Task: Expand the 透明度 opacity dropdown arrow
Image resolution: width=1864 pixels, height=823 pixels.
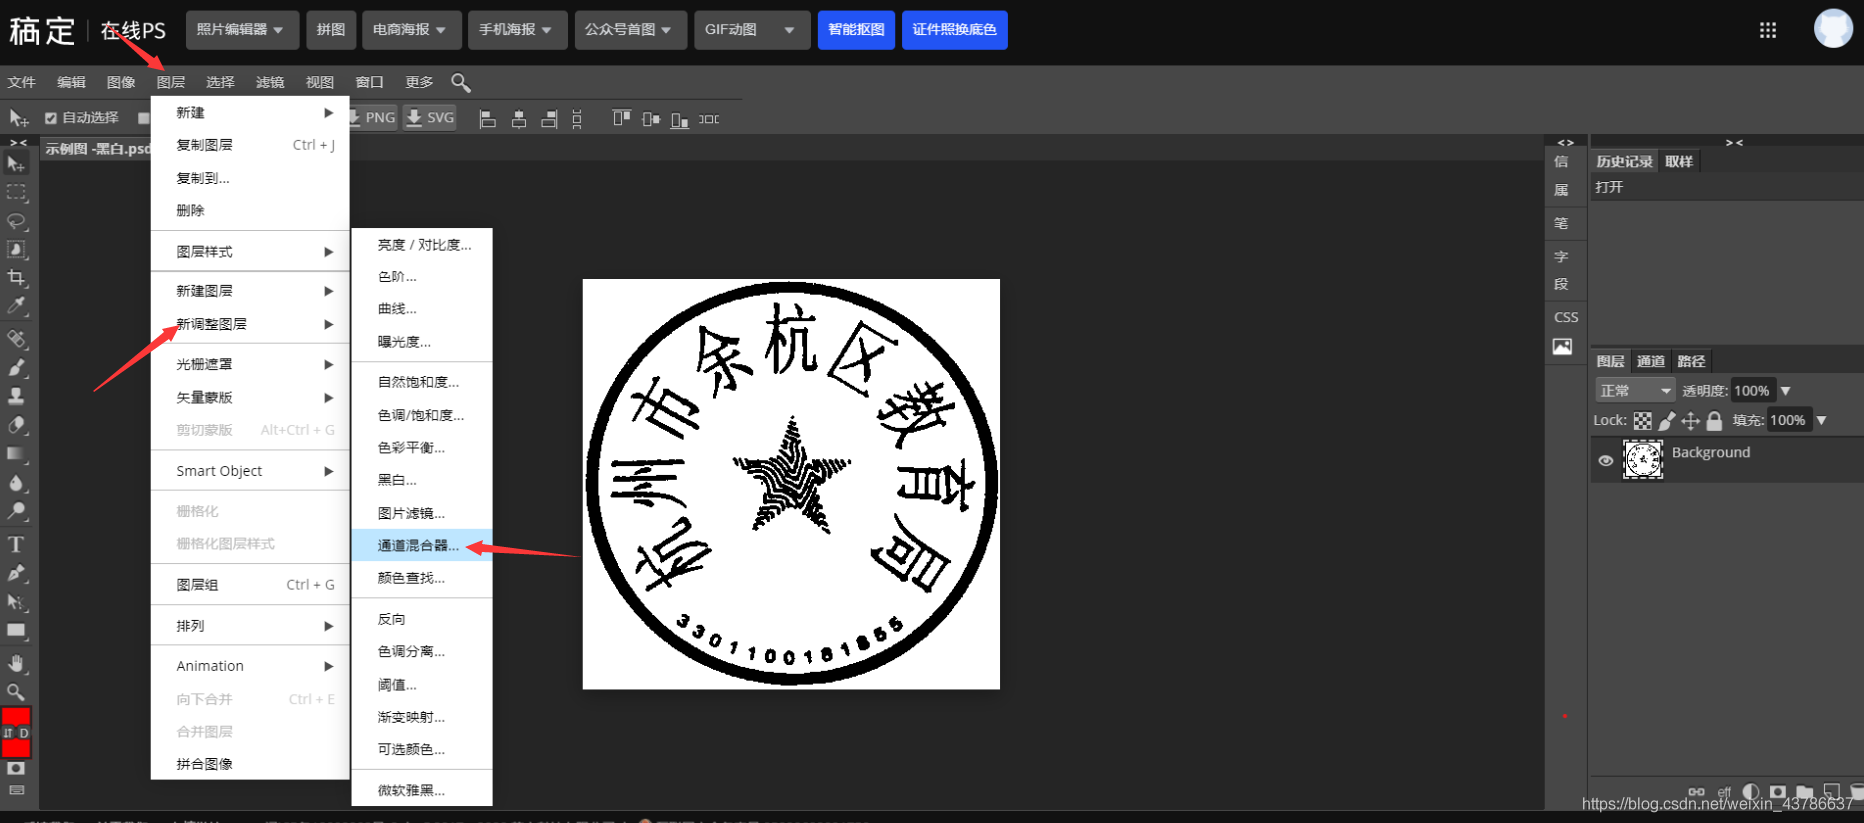Action: point(1786,391)
